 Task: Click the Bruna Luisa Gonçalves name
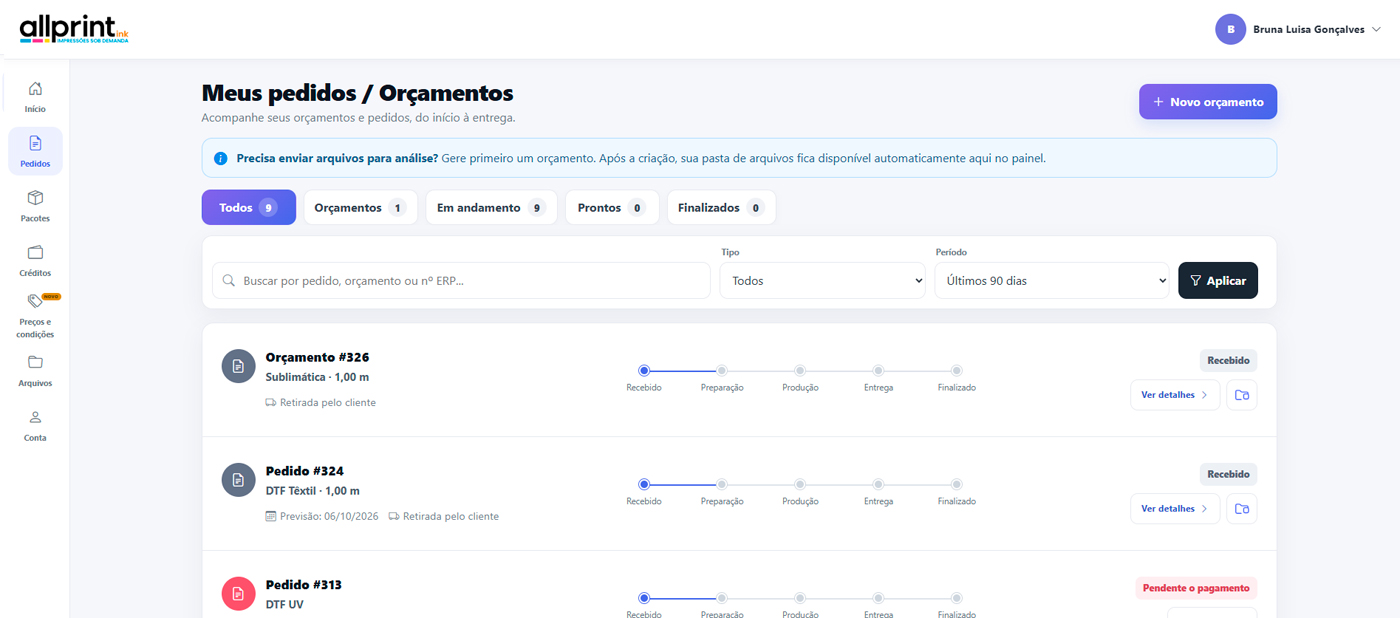(x=1309, y=30)
